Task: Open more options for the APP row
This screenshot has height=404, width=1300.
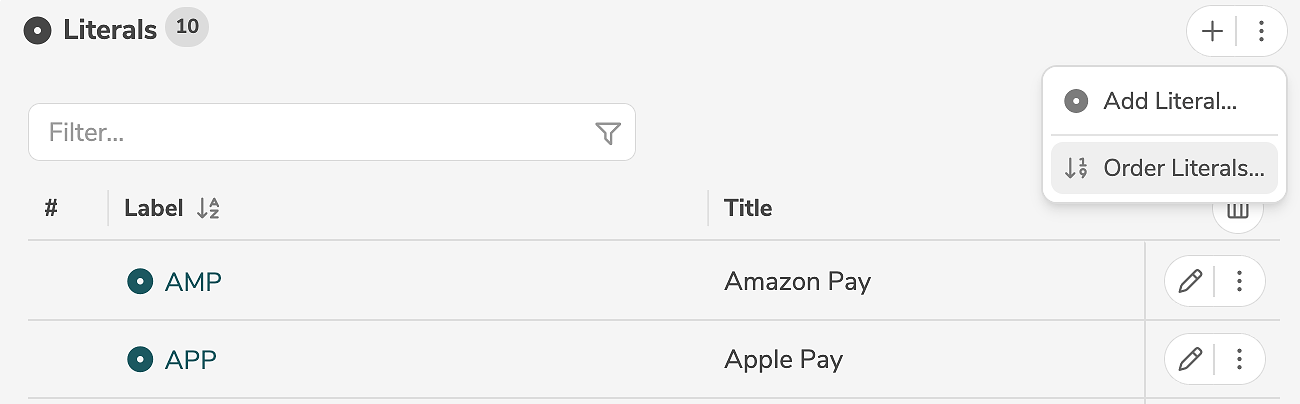Action: [x=1240, y=359]
